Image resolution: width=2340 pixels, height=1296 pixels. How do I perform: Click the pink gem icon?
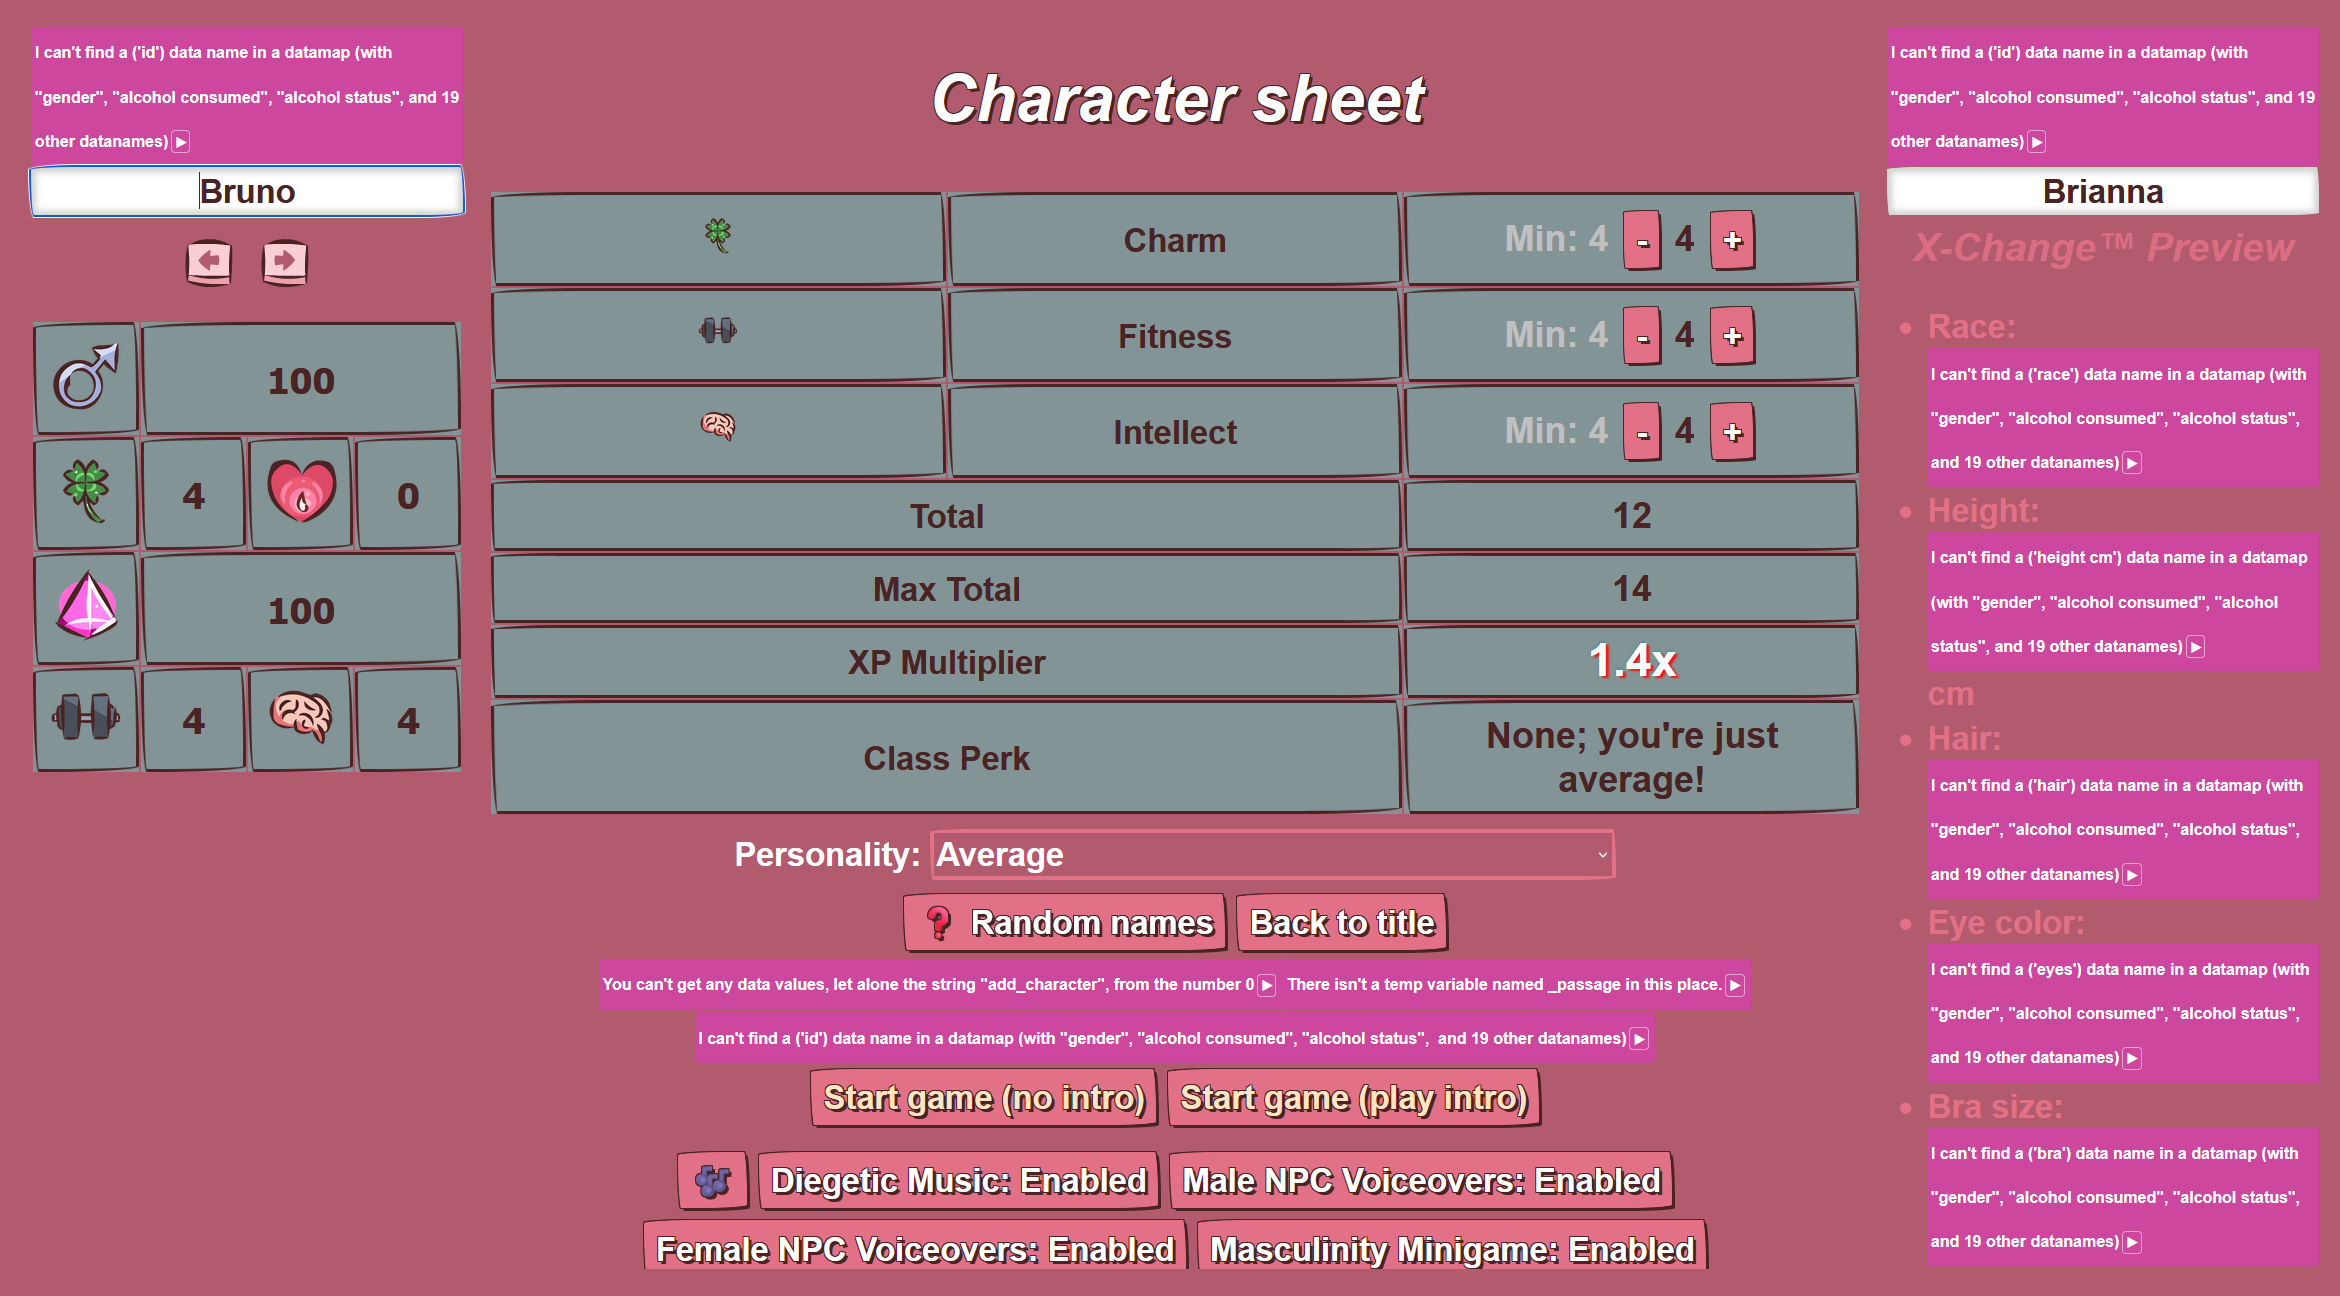[x=85, y=607]
